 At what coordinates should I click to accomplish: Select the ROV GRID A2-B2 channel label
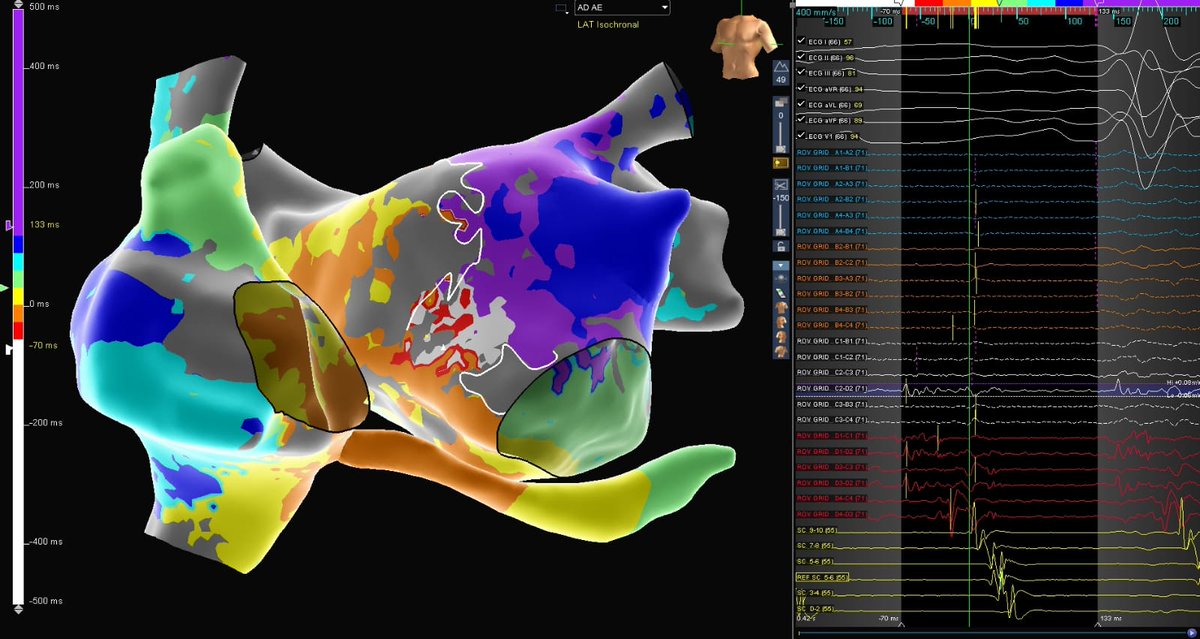[832, 199]
